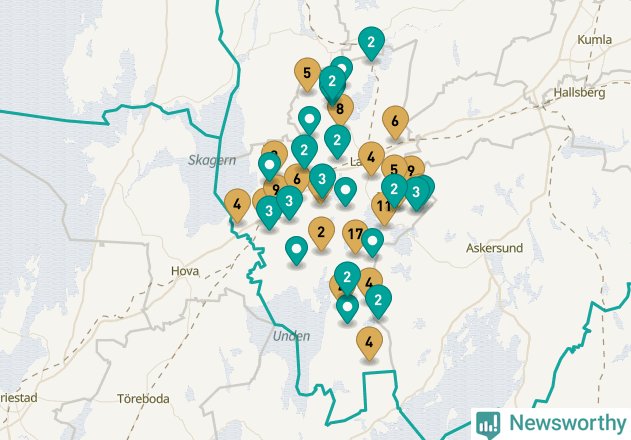Image resolution: width=631 pixels, height=440 pixels.
Task: Select the teal dot marker right of 17
Action: (x=373, y=242)
